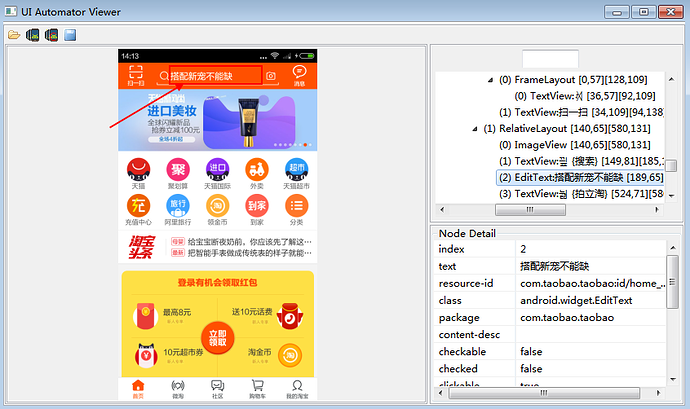Tap the scan (扫一扫) icon in phone screenshot
This screenshot has height=409, width=690.
[x=136, y=72]
